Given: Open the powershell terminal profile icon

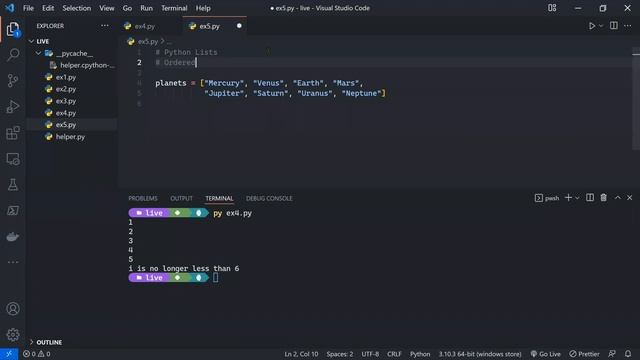Looking at the screenshot, I should tap(547, 198).
